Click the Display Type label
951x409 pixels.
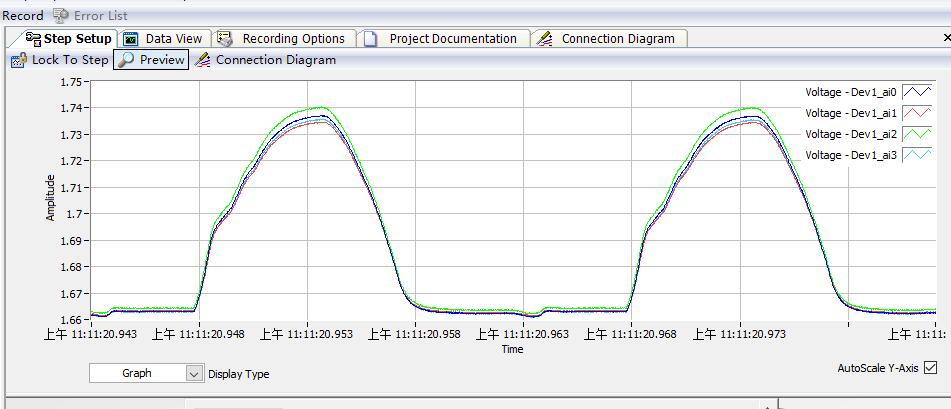[238, 374]
